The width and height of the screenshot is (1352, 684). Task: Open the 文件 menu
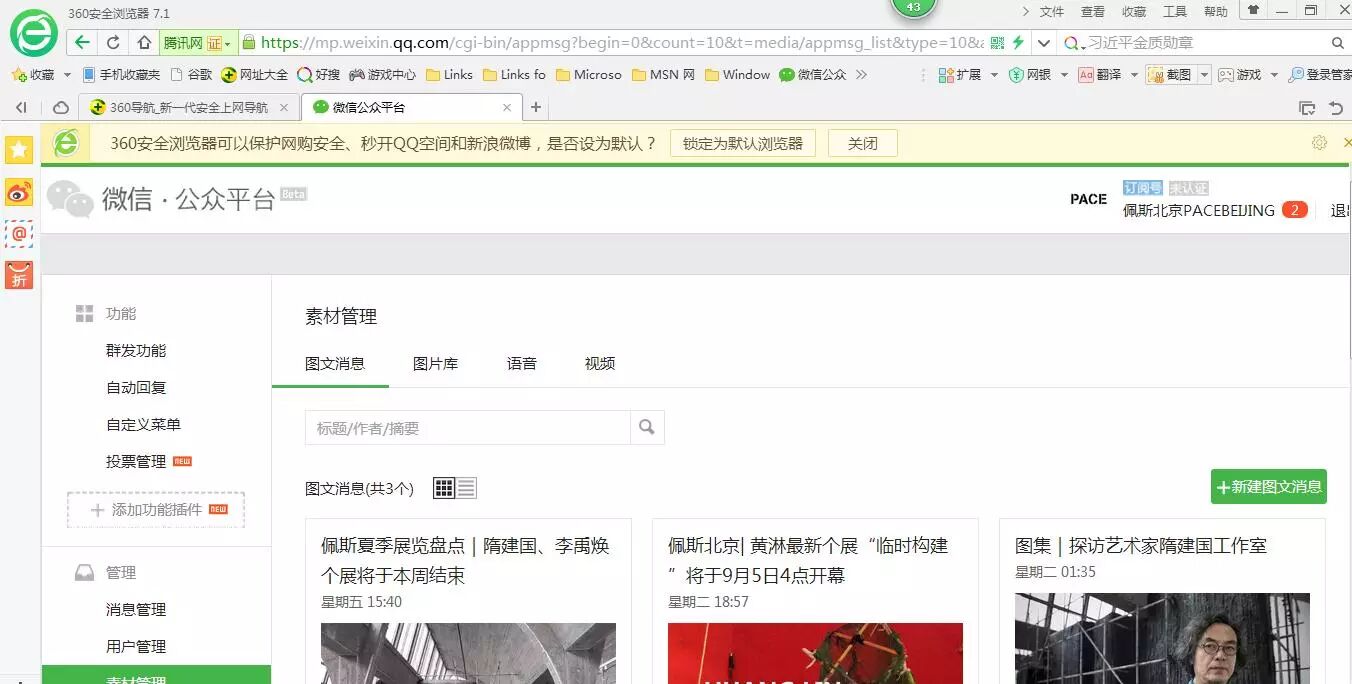[1052, 12]
